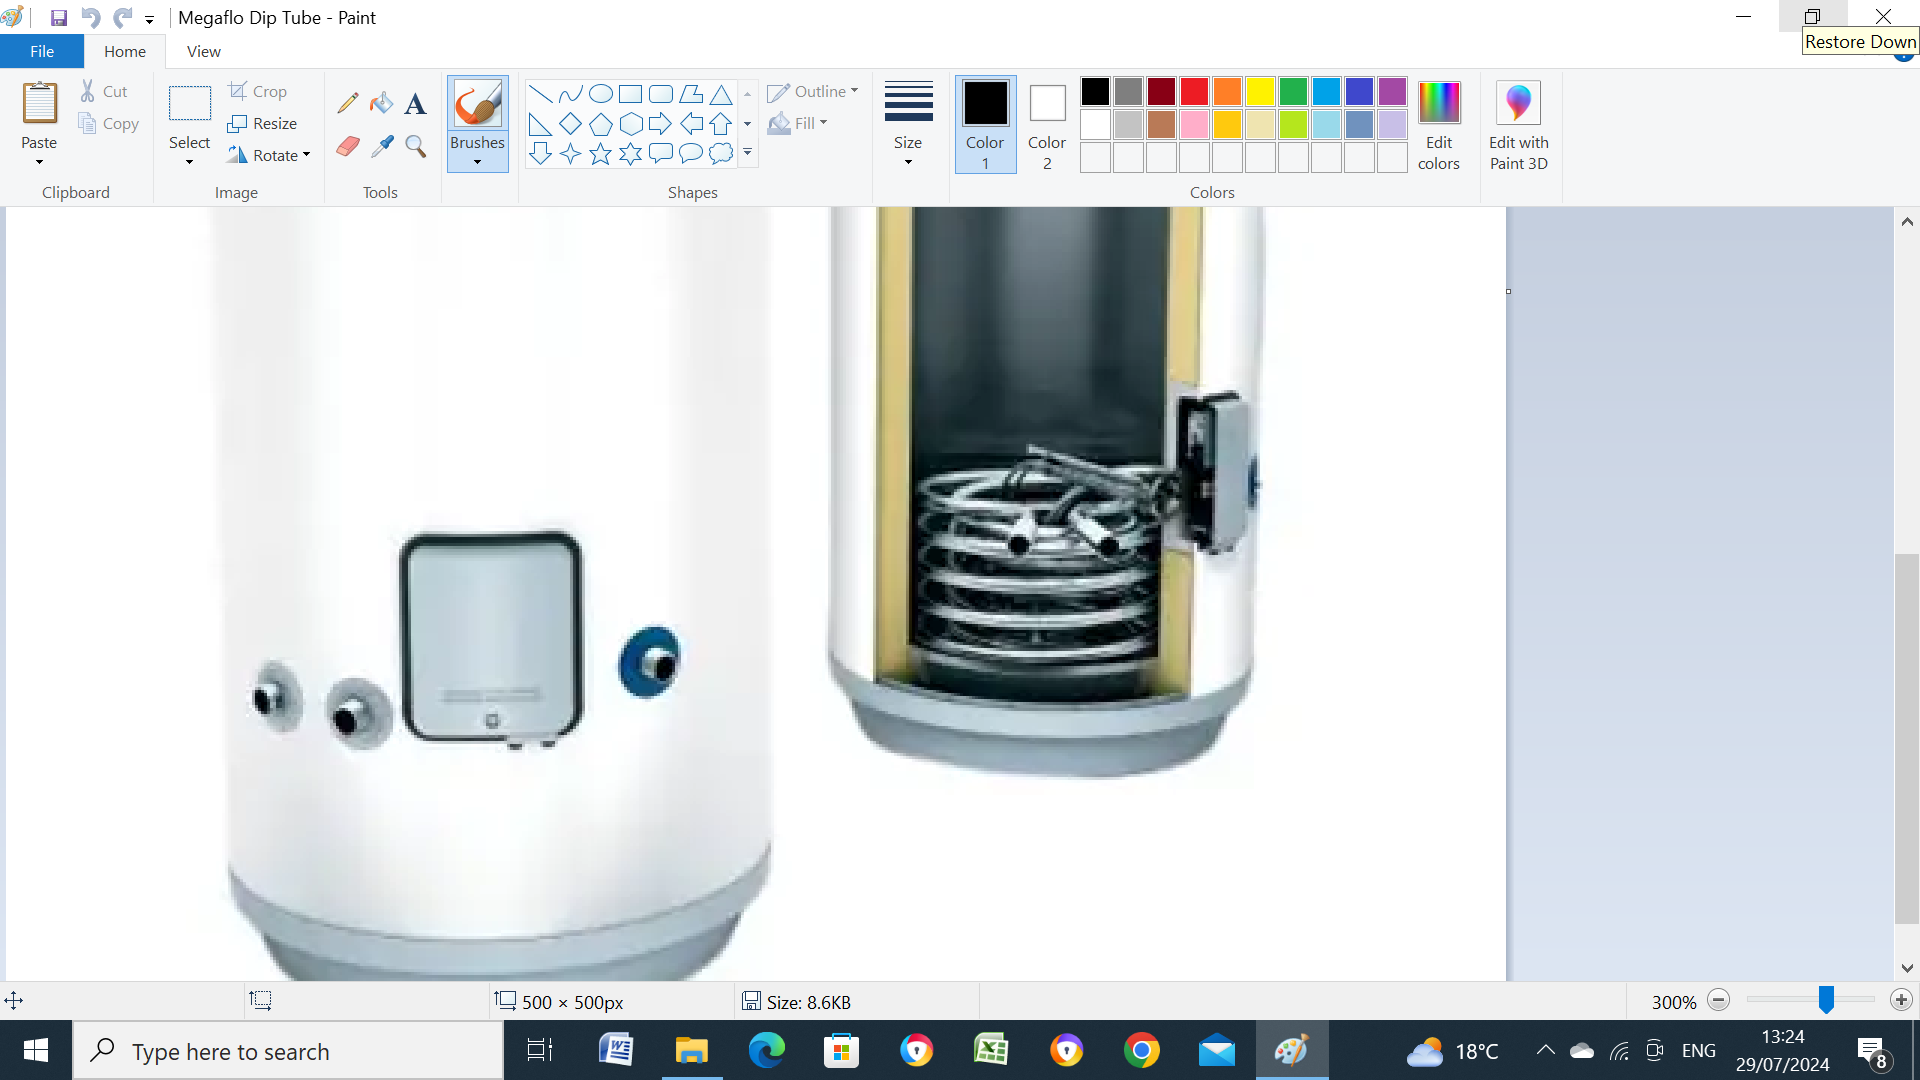Open the File menu
Image resolution: width=1920 pixels, height=1080 pixels.
pyautogui.click(x=42, y=52)
